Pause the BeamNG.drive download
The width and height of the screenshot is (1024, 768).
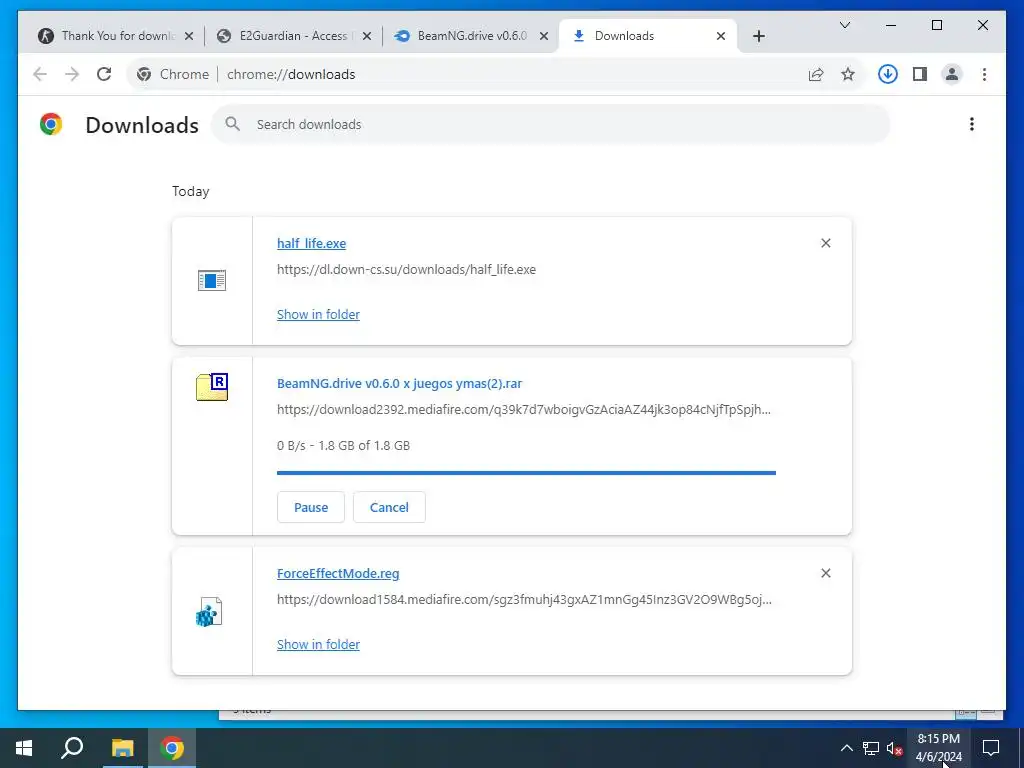coord(311,507)
